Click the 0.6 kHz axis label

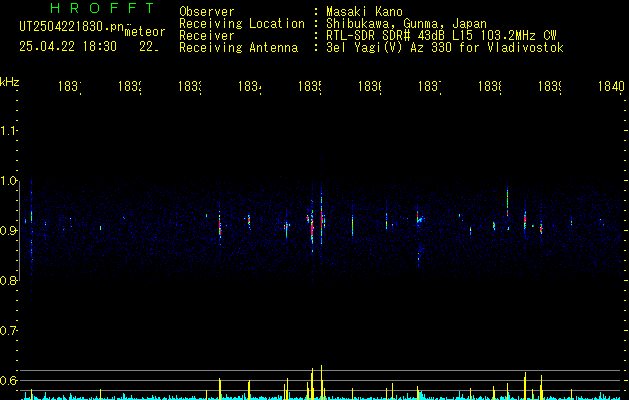pyautogui.click(x=8, y=380)
